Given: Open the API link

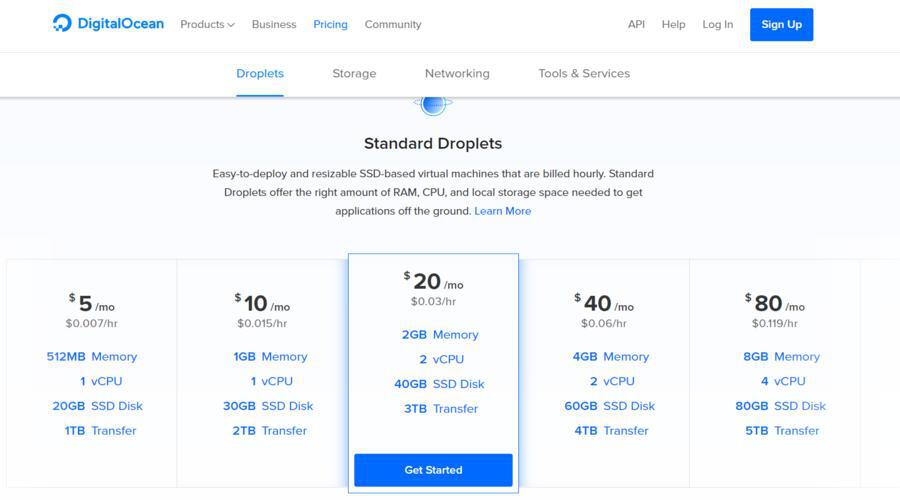Looking at the screenshot, I should pos(636,24).
